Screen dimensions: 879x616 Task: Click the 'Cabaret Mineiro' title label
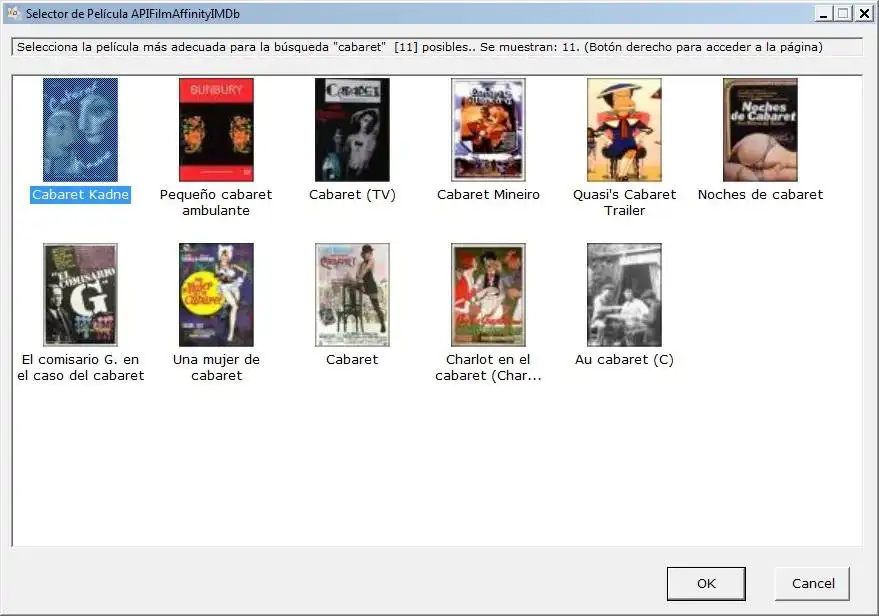point(488,194)
